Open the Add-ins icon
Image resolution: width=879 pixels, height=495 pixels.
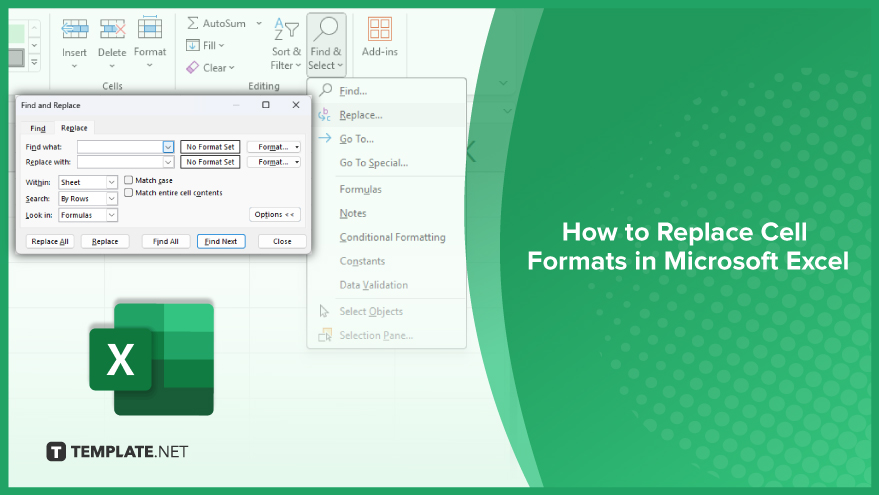click(x=380, y=29)
